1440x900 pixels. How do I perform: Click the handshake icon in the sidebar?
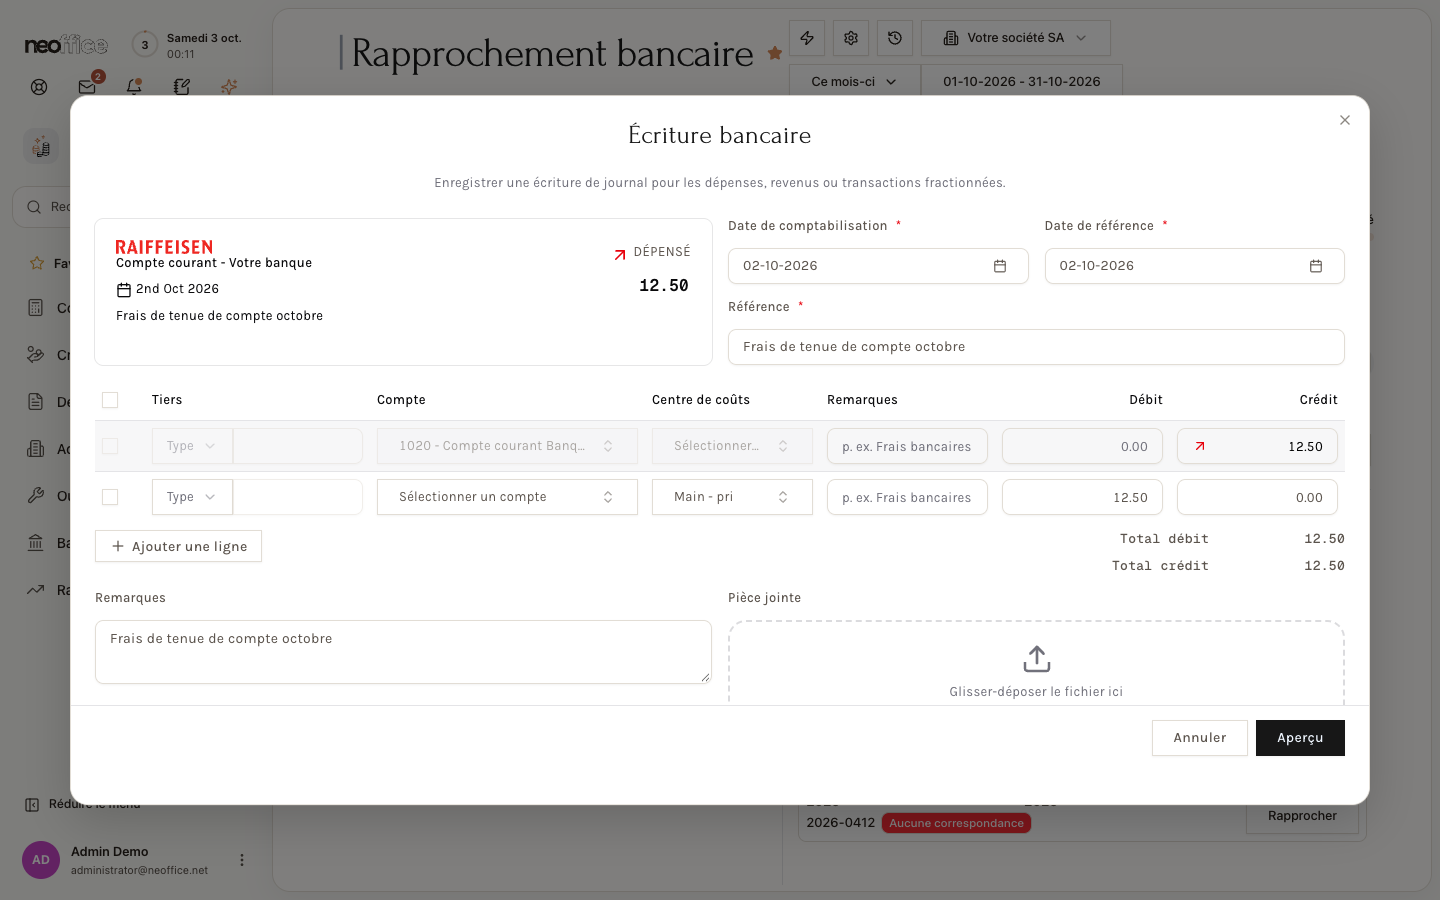[x=36, y=354]
